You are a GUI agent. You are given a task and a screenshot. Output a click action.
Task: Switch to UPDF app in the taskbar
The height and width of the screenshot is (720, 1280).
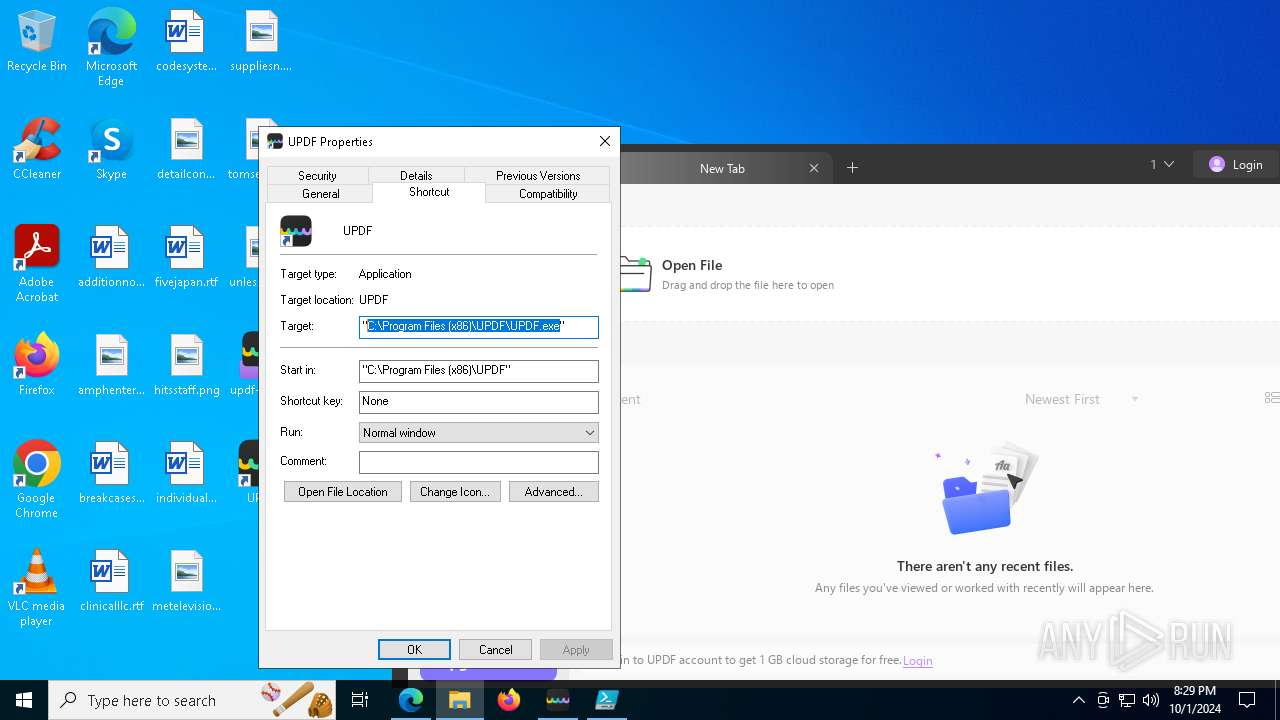[558, 700]
